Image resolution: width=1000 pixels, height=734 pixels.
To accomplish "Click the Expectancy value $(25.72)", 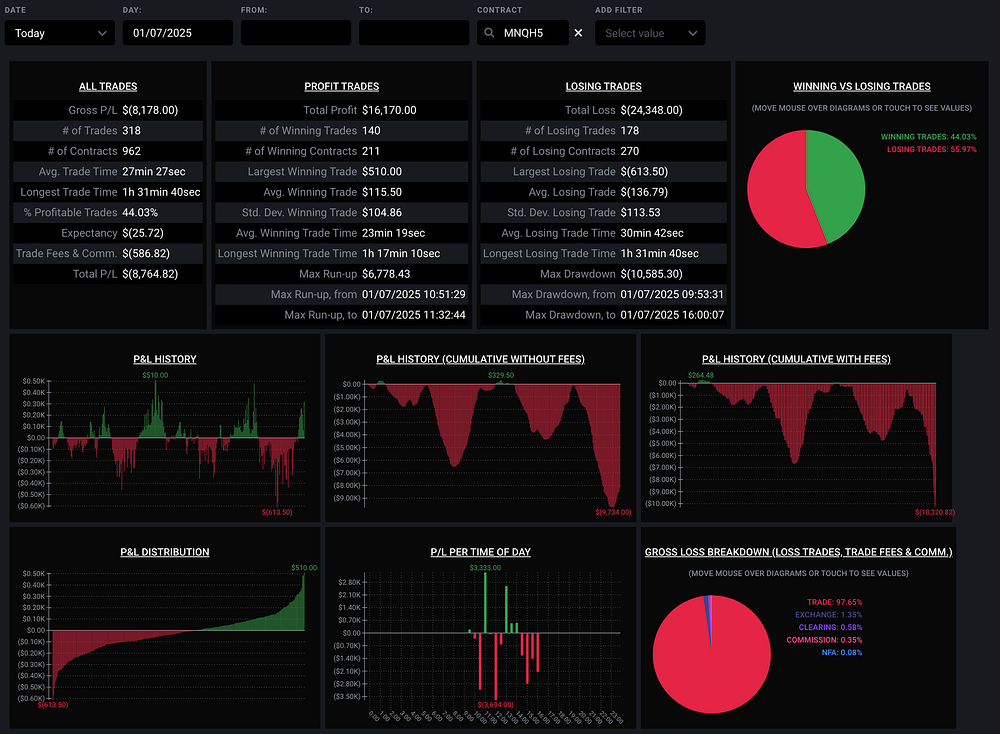I will point(143,233).
